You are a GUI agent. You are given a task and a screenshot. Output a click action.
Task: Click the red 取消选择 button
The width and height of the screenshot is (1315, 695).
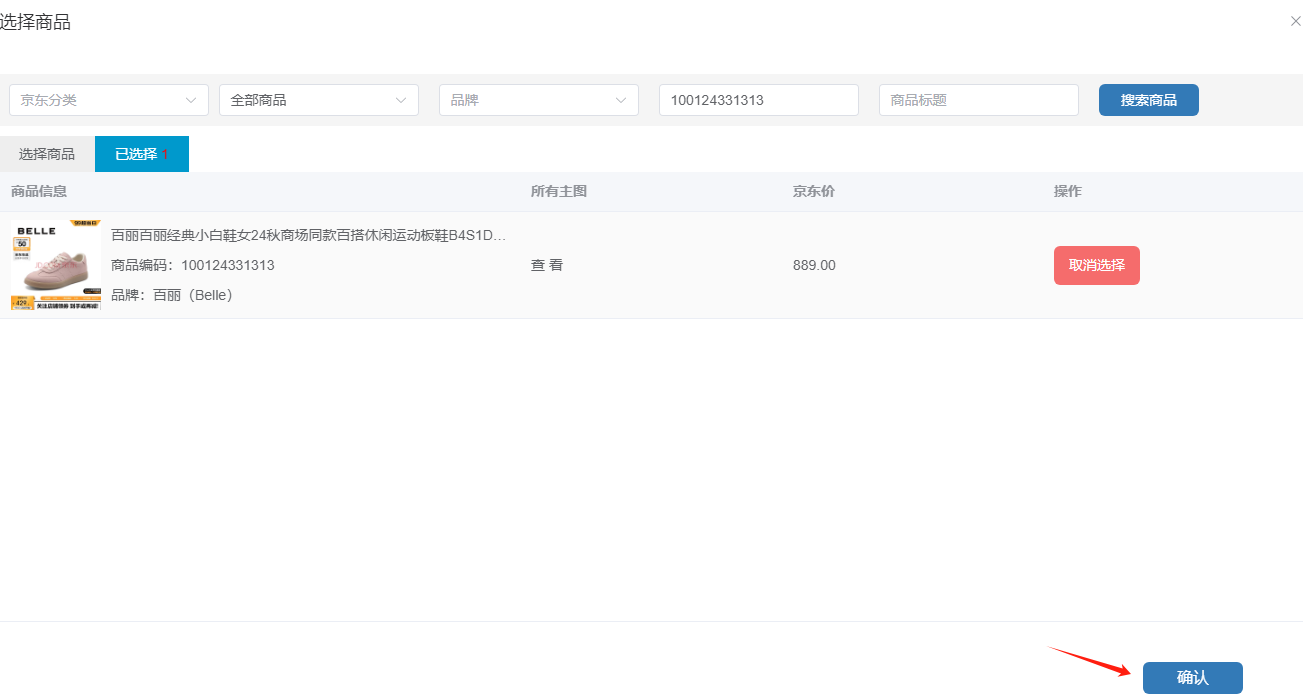[x=1096, y=265]
